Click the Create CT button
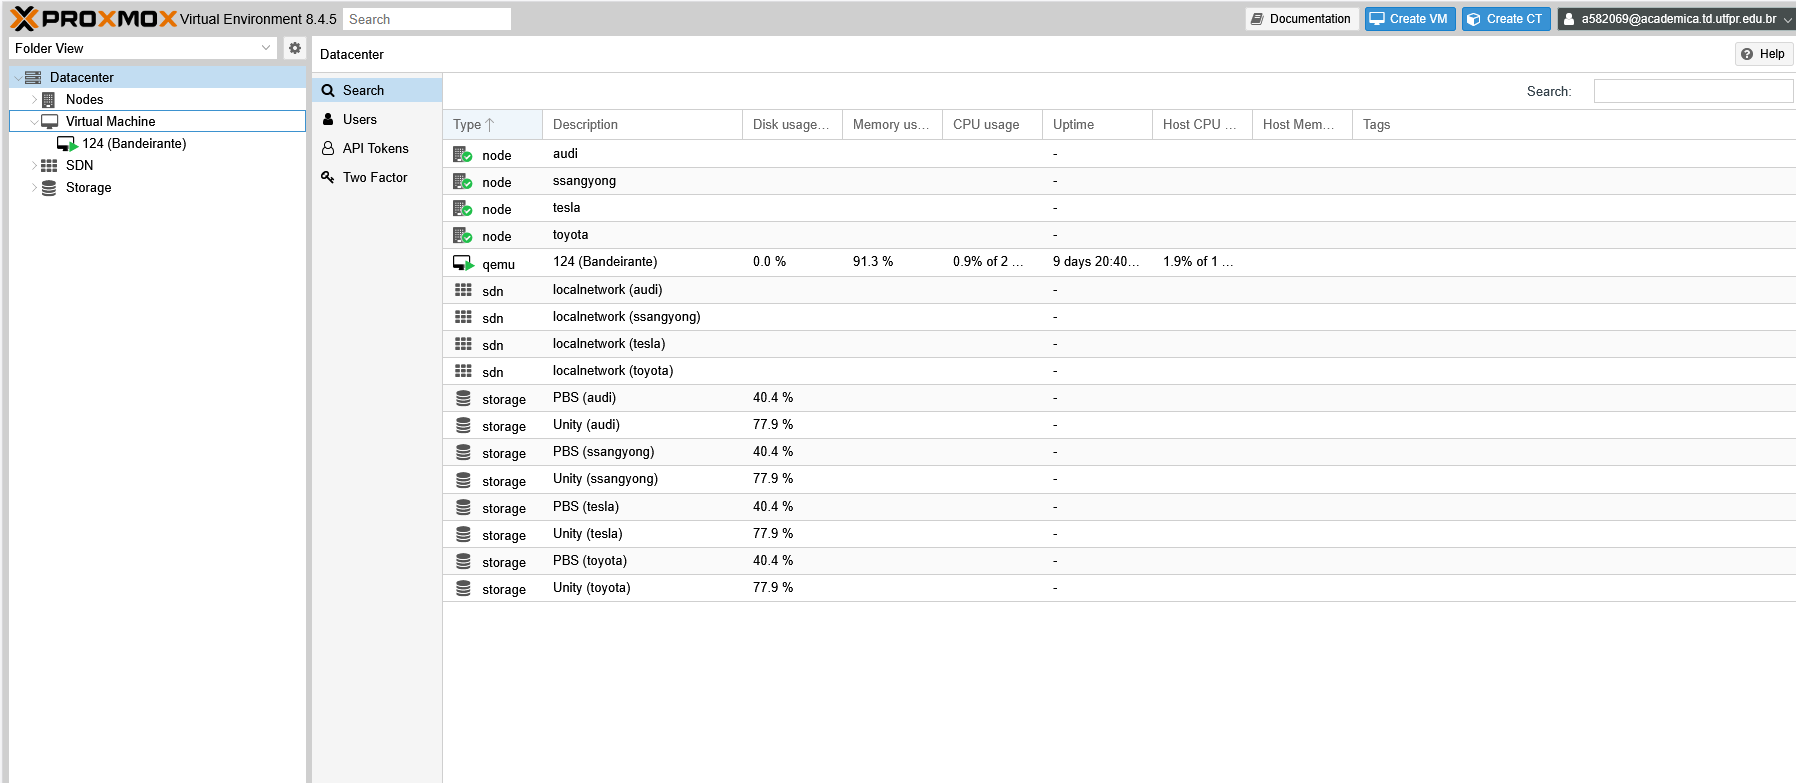This screenshot has height=783, width=1796. 1505,19
